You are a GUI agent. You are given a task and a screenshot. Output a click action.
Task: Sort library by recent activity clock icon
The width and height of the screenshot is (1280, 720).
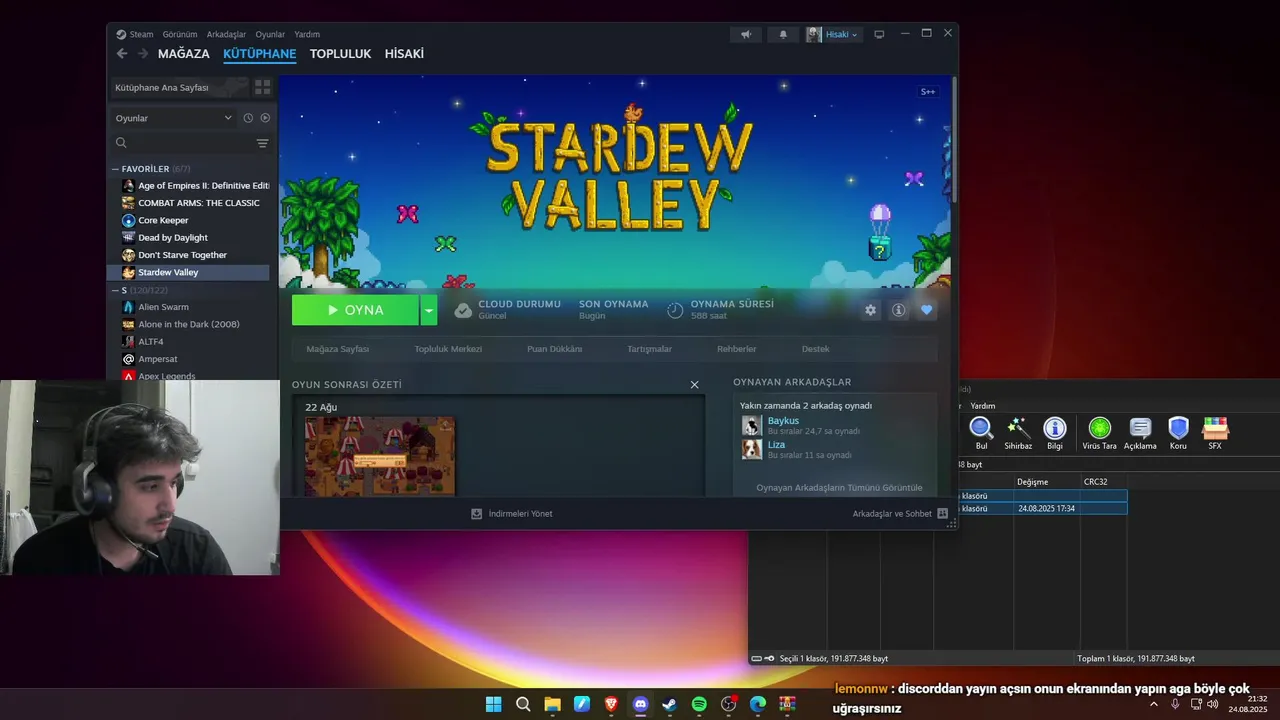pyautogui.click(x=248, y=118)
